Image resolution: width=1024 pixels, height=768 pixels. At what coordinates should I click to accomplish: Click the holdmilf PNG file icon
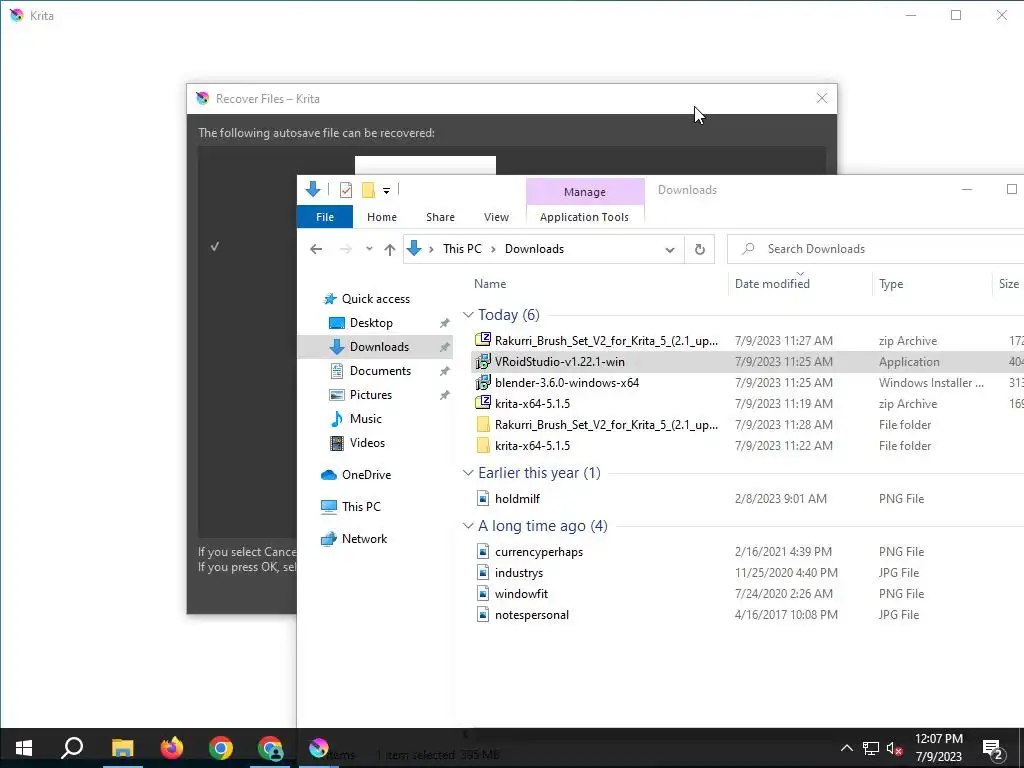click(x=483, y=498)
